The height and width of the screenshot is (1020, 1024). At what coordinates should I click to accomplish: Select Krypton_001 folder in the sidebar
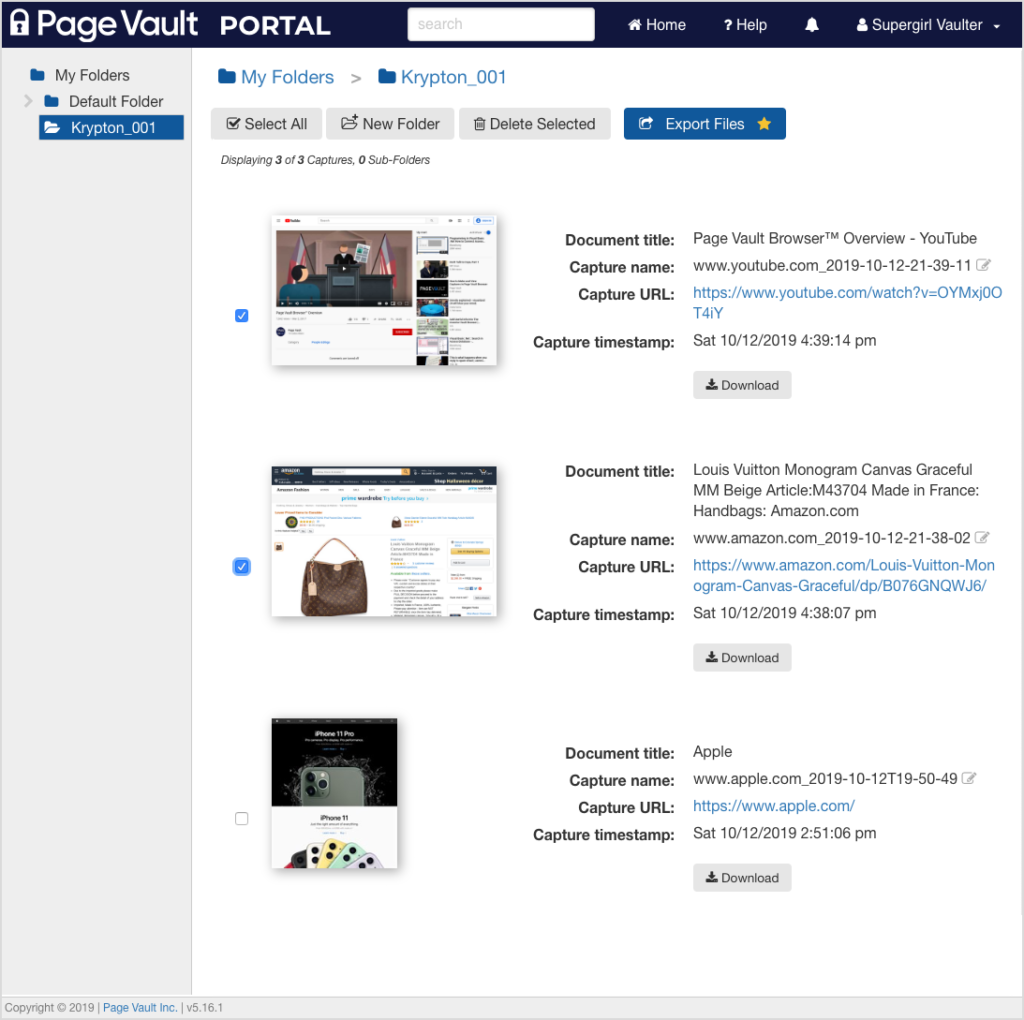(111, 127)
